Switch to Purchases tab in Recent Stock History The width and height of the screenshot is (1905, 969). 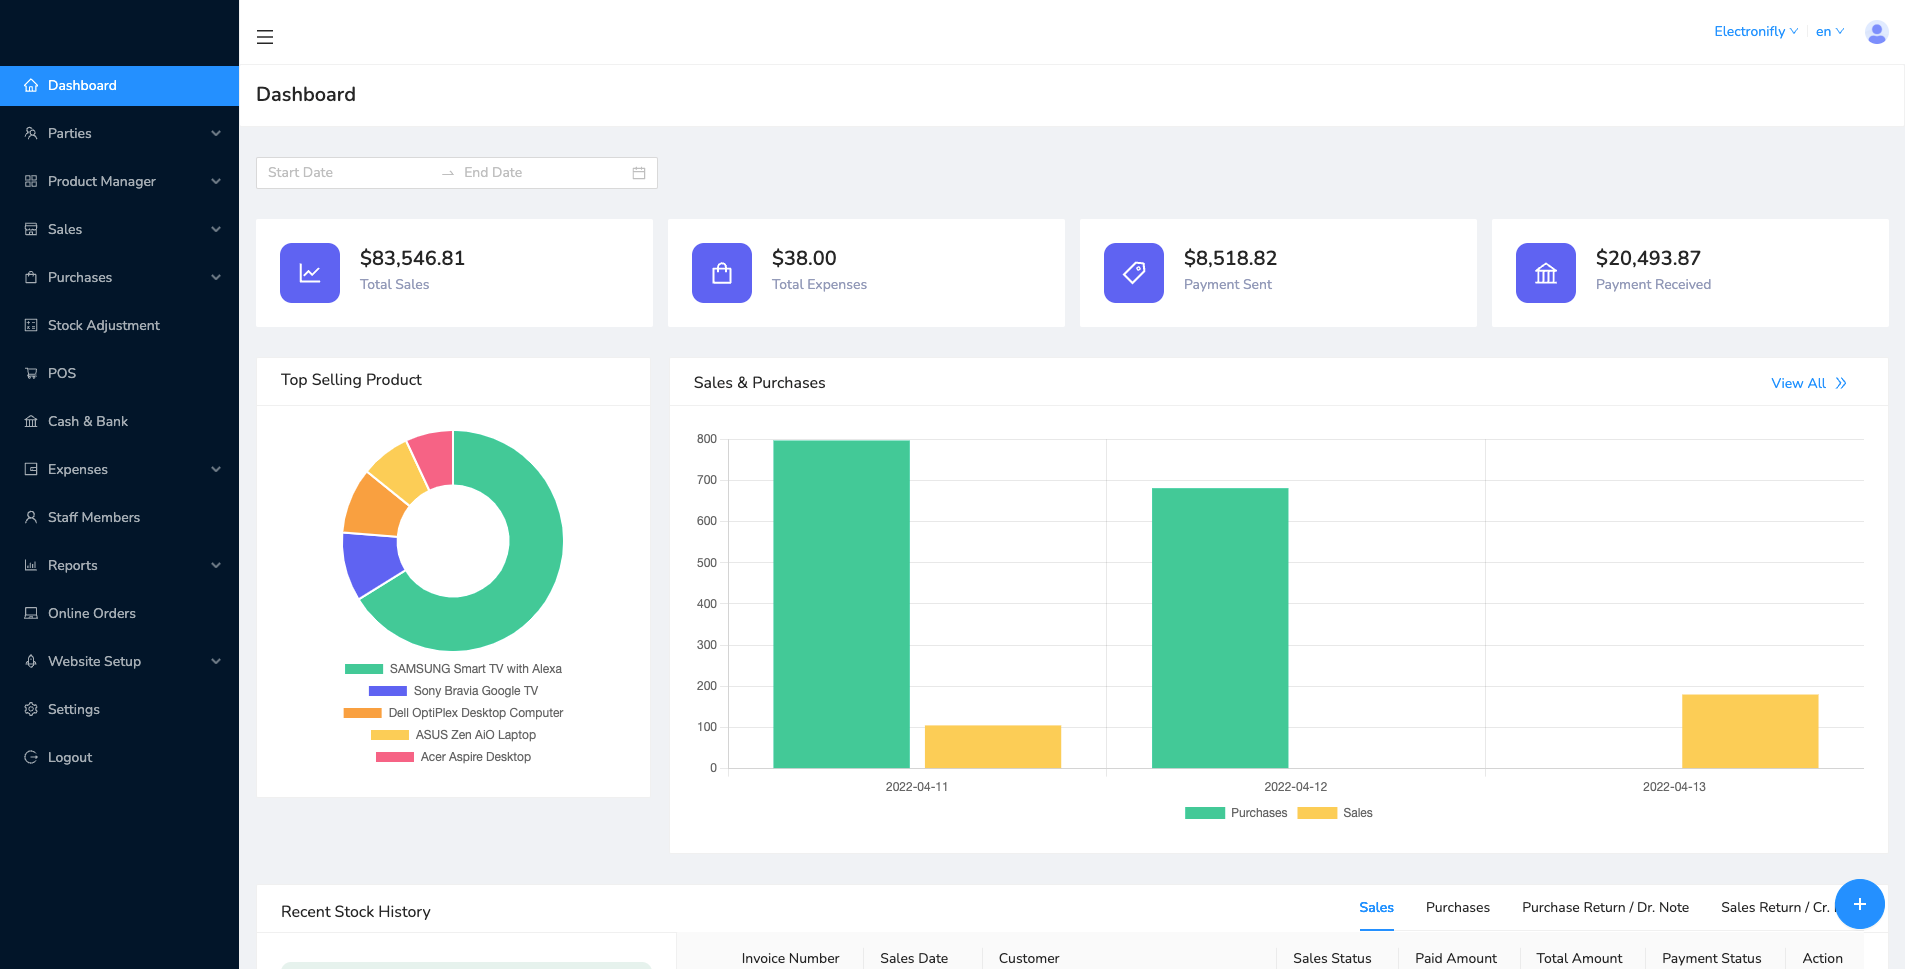1457,907
